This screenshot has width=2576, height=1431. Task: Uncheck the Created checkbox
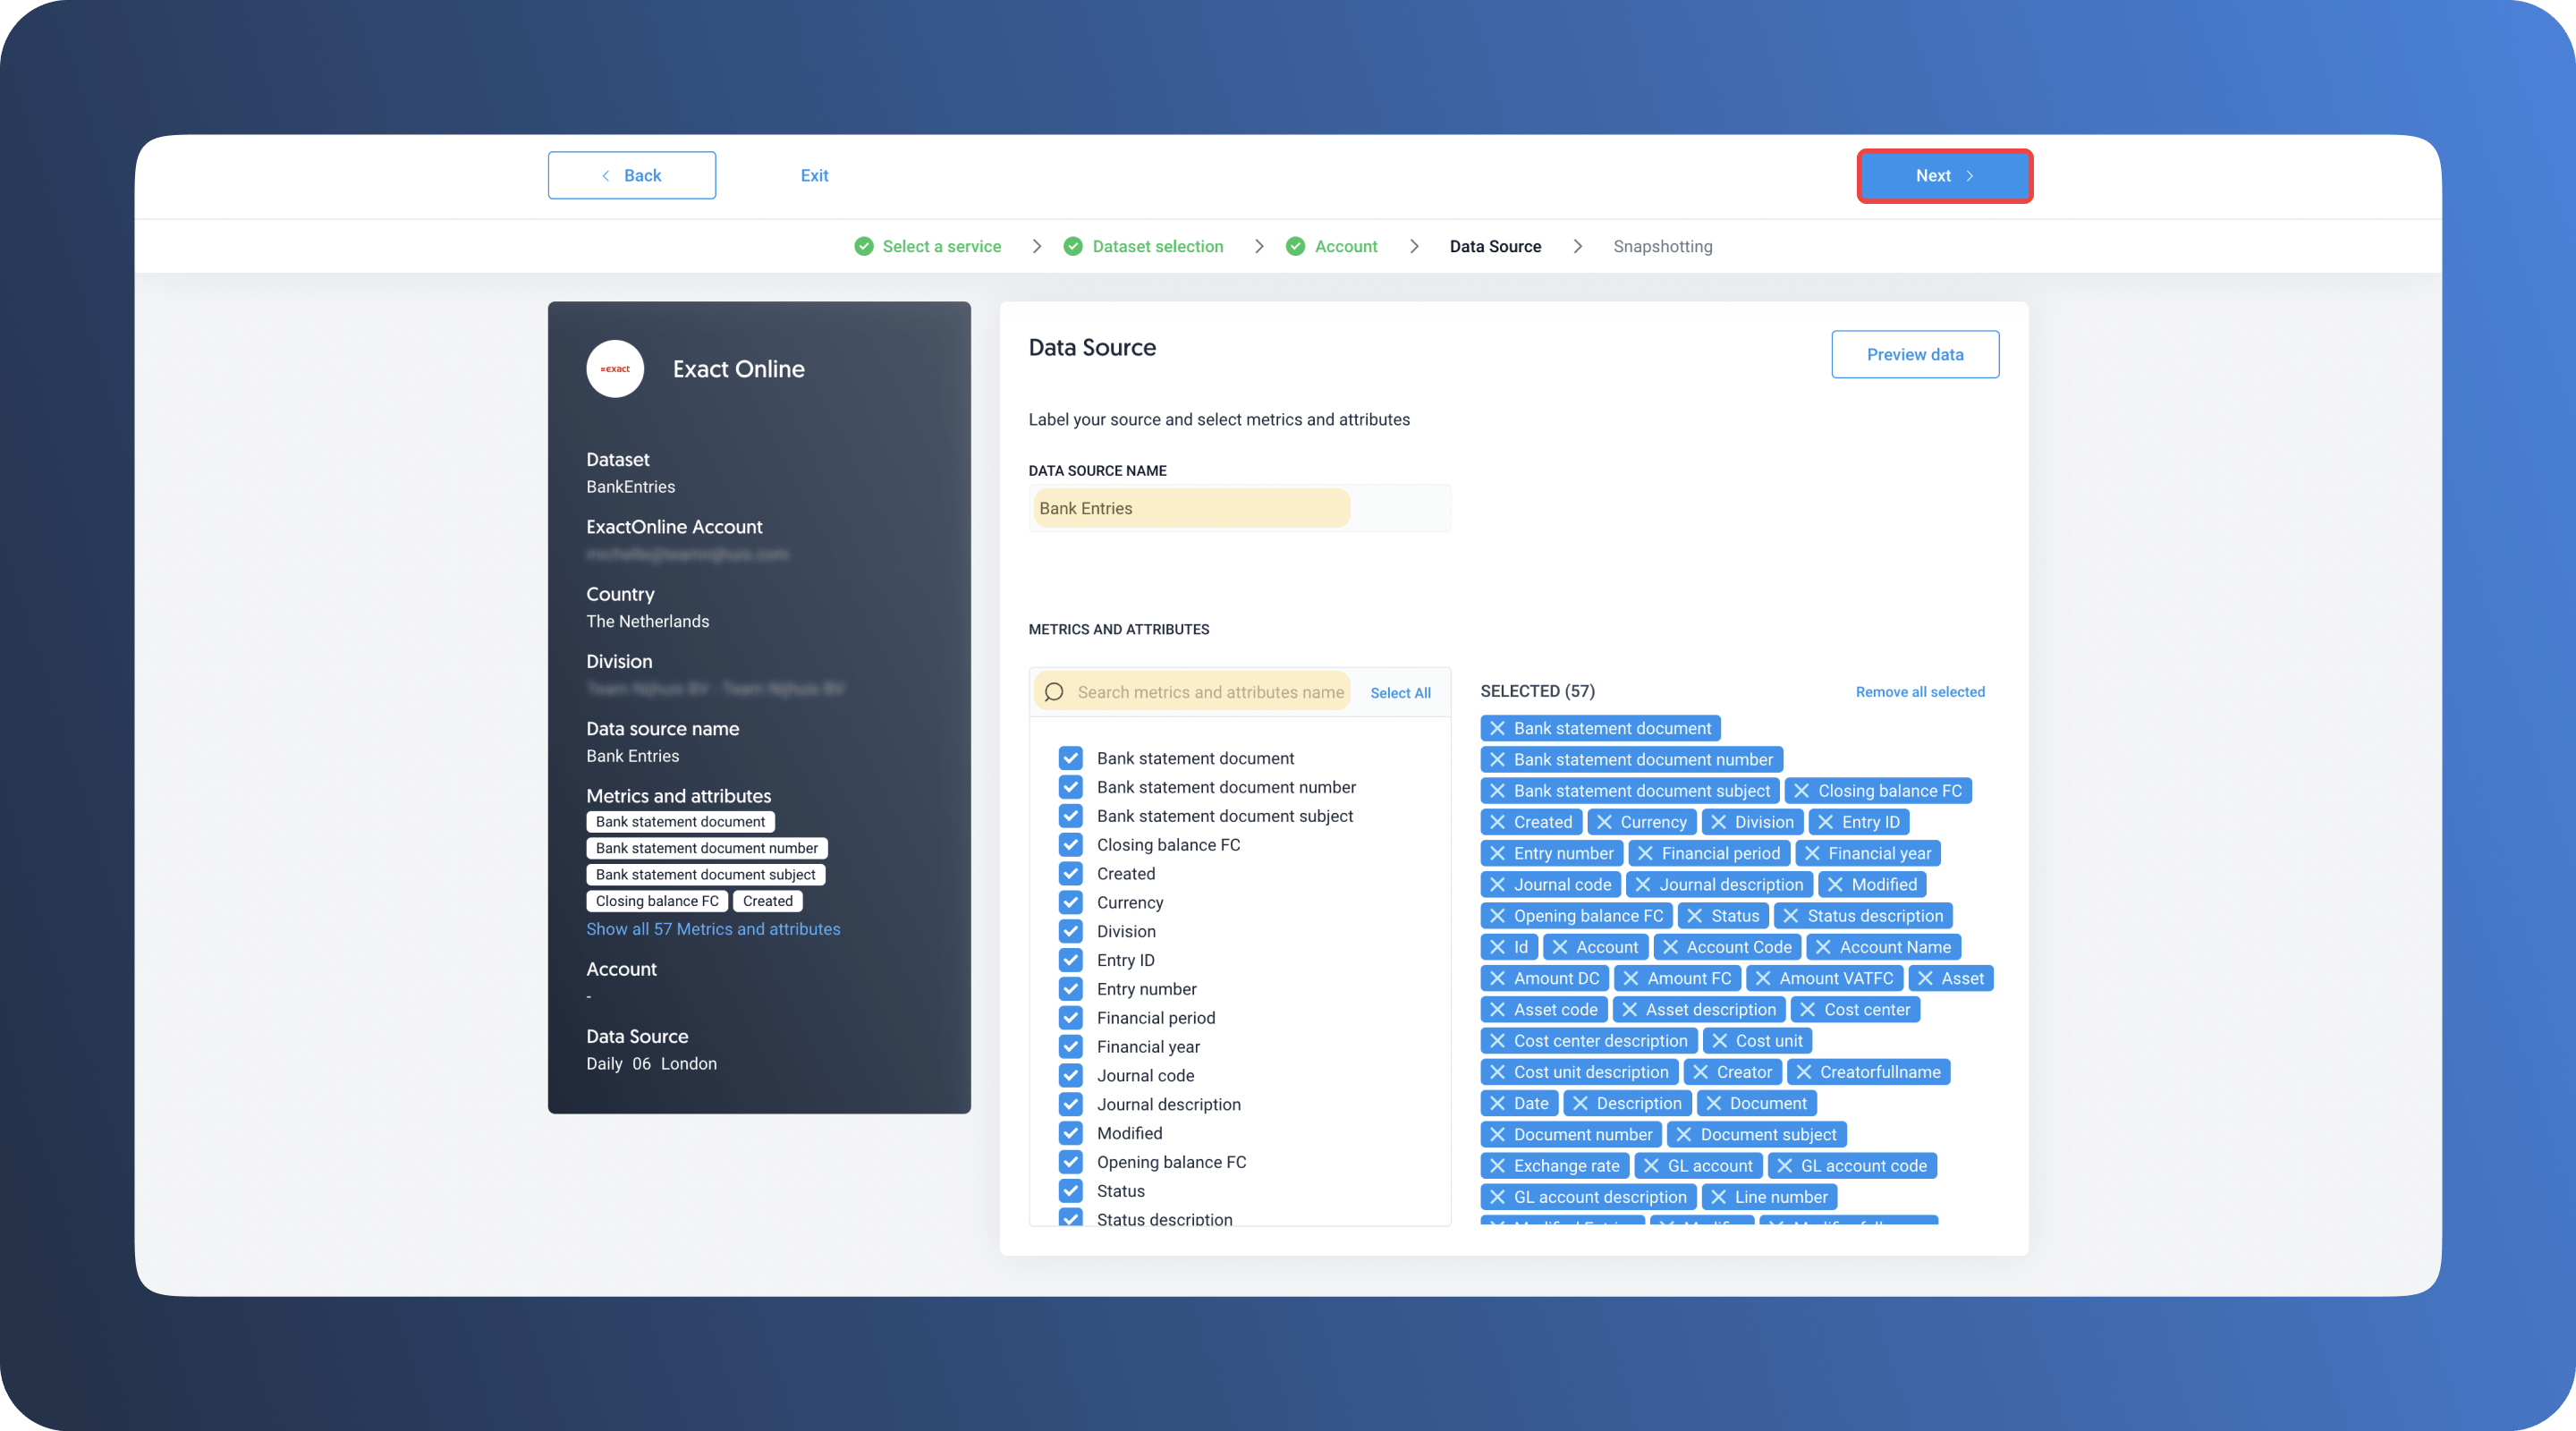1071,873
